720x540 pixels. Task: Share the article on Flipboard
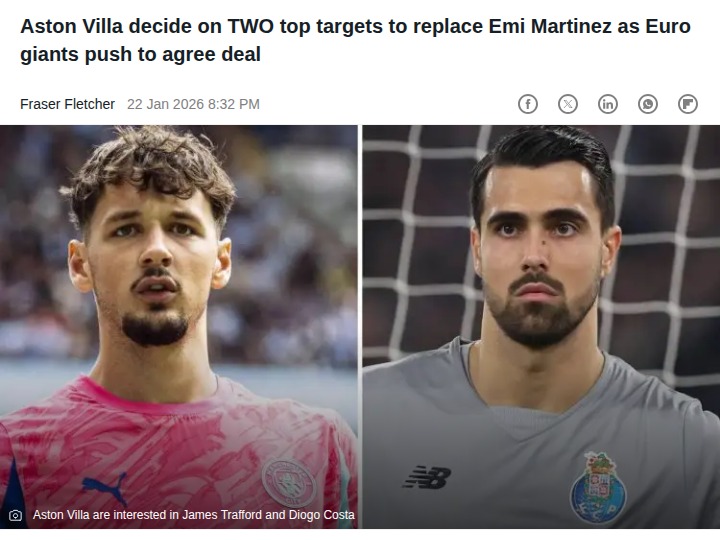(687, 104)
